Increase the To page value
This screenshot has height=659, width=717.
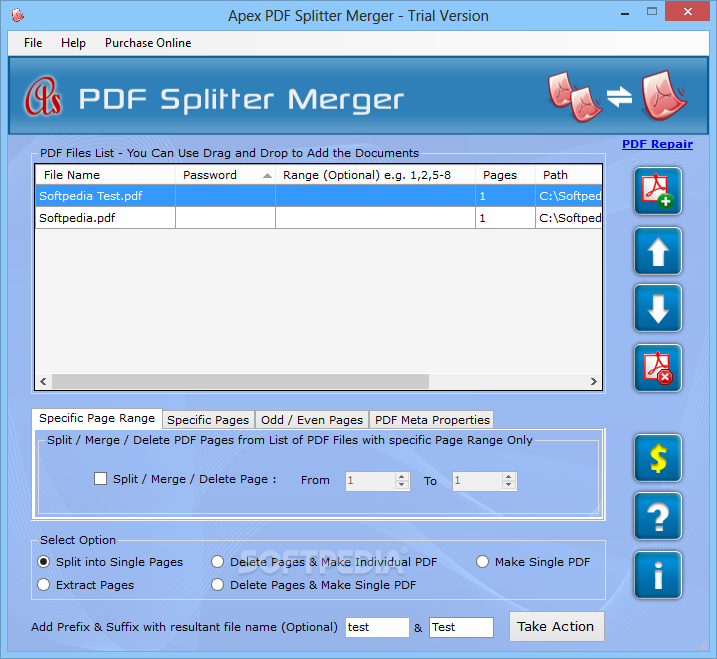[508, 477]
